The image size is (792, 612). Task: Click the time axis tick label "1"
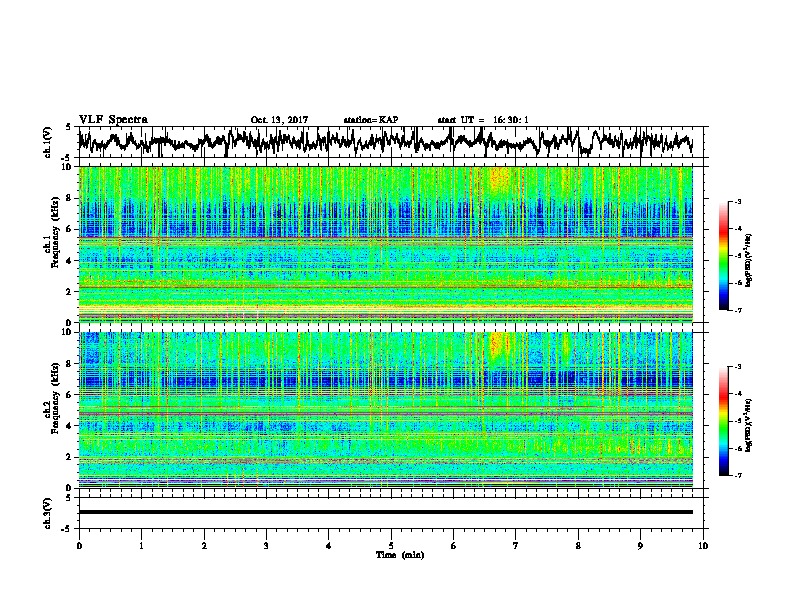point(141,545)
